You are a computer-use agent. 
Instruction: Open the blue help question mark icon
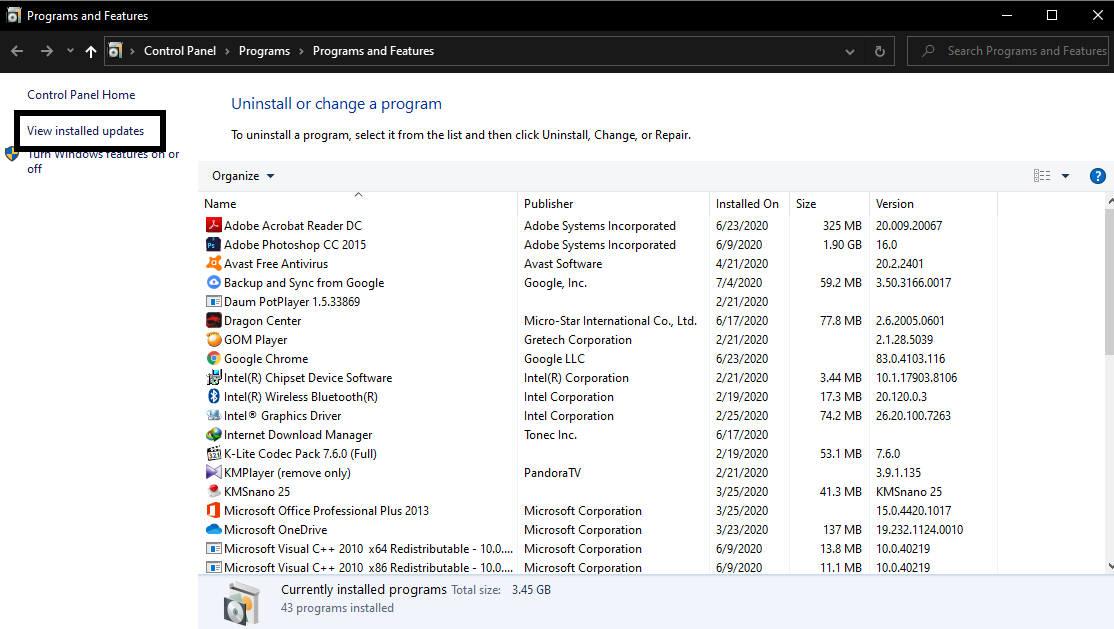[x=1097, y=176]
